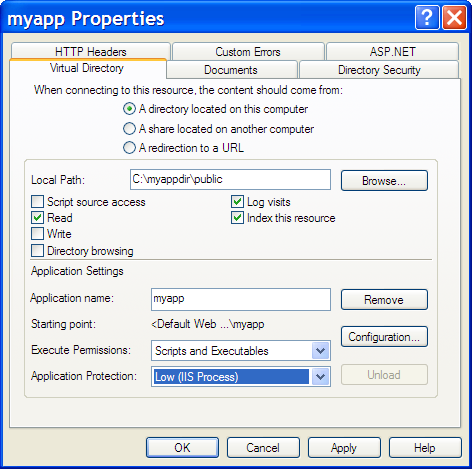
Task: Click the Cancel button
Action: coord(263,448)
